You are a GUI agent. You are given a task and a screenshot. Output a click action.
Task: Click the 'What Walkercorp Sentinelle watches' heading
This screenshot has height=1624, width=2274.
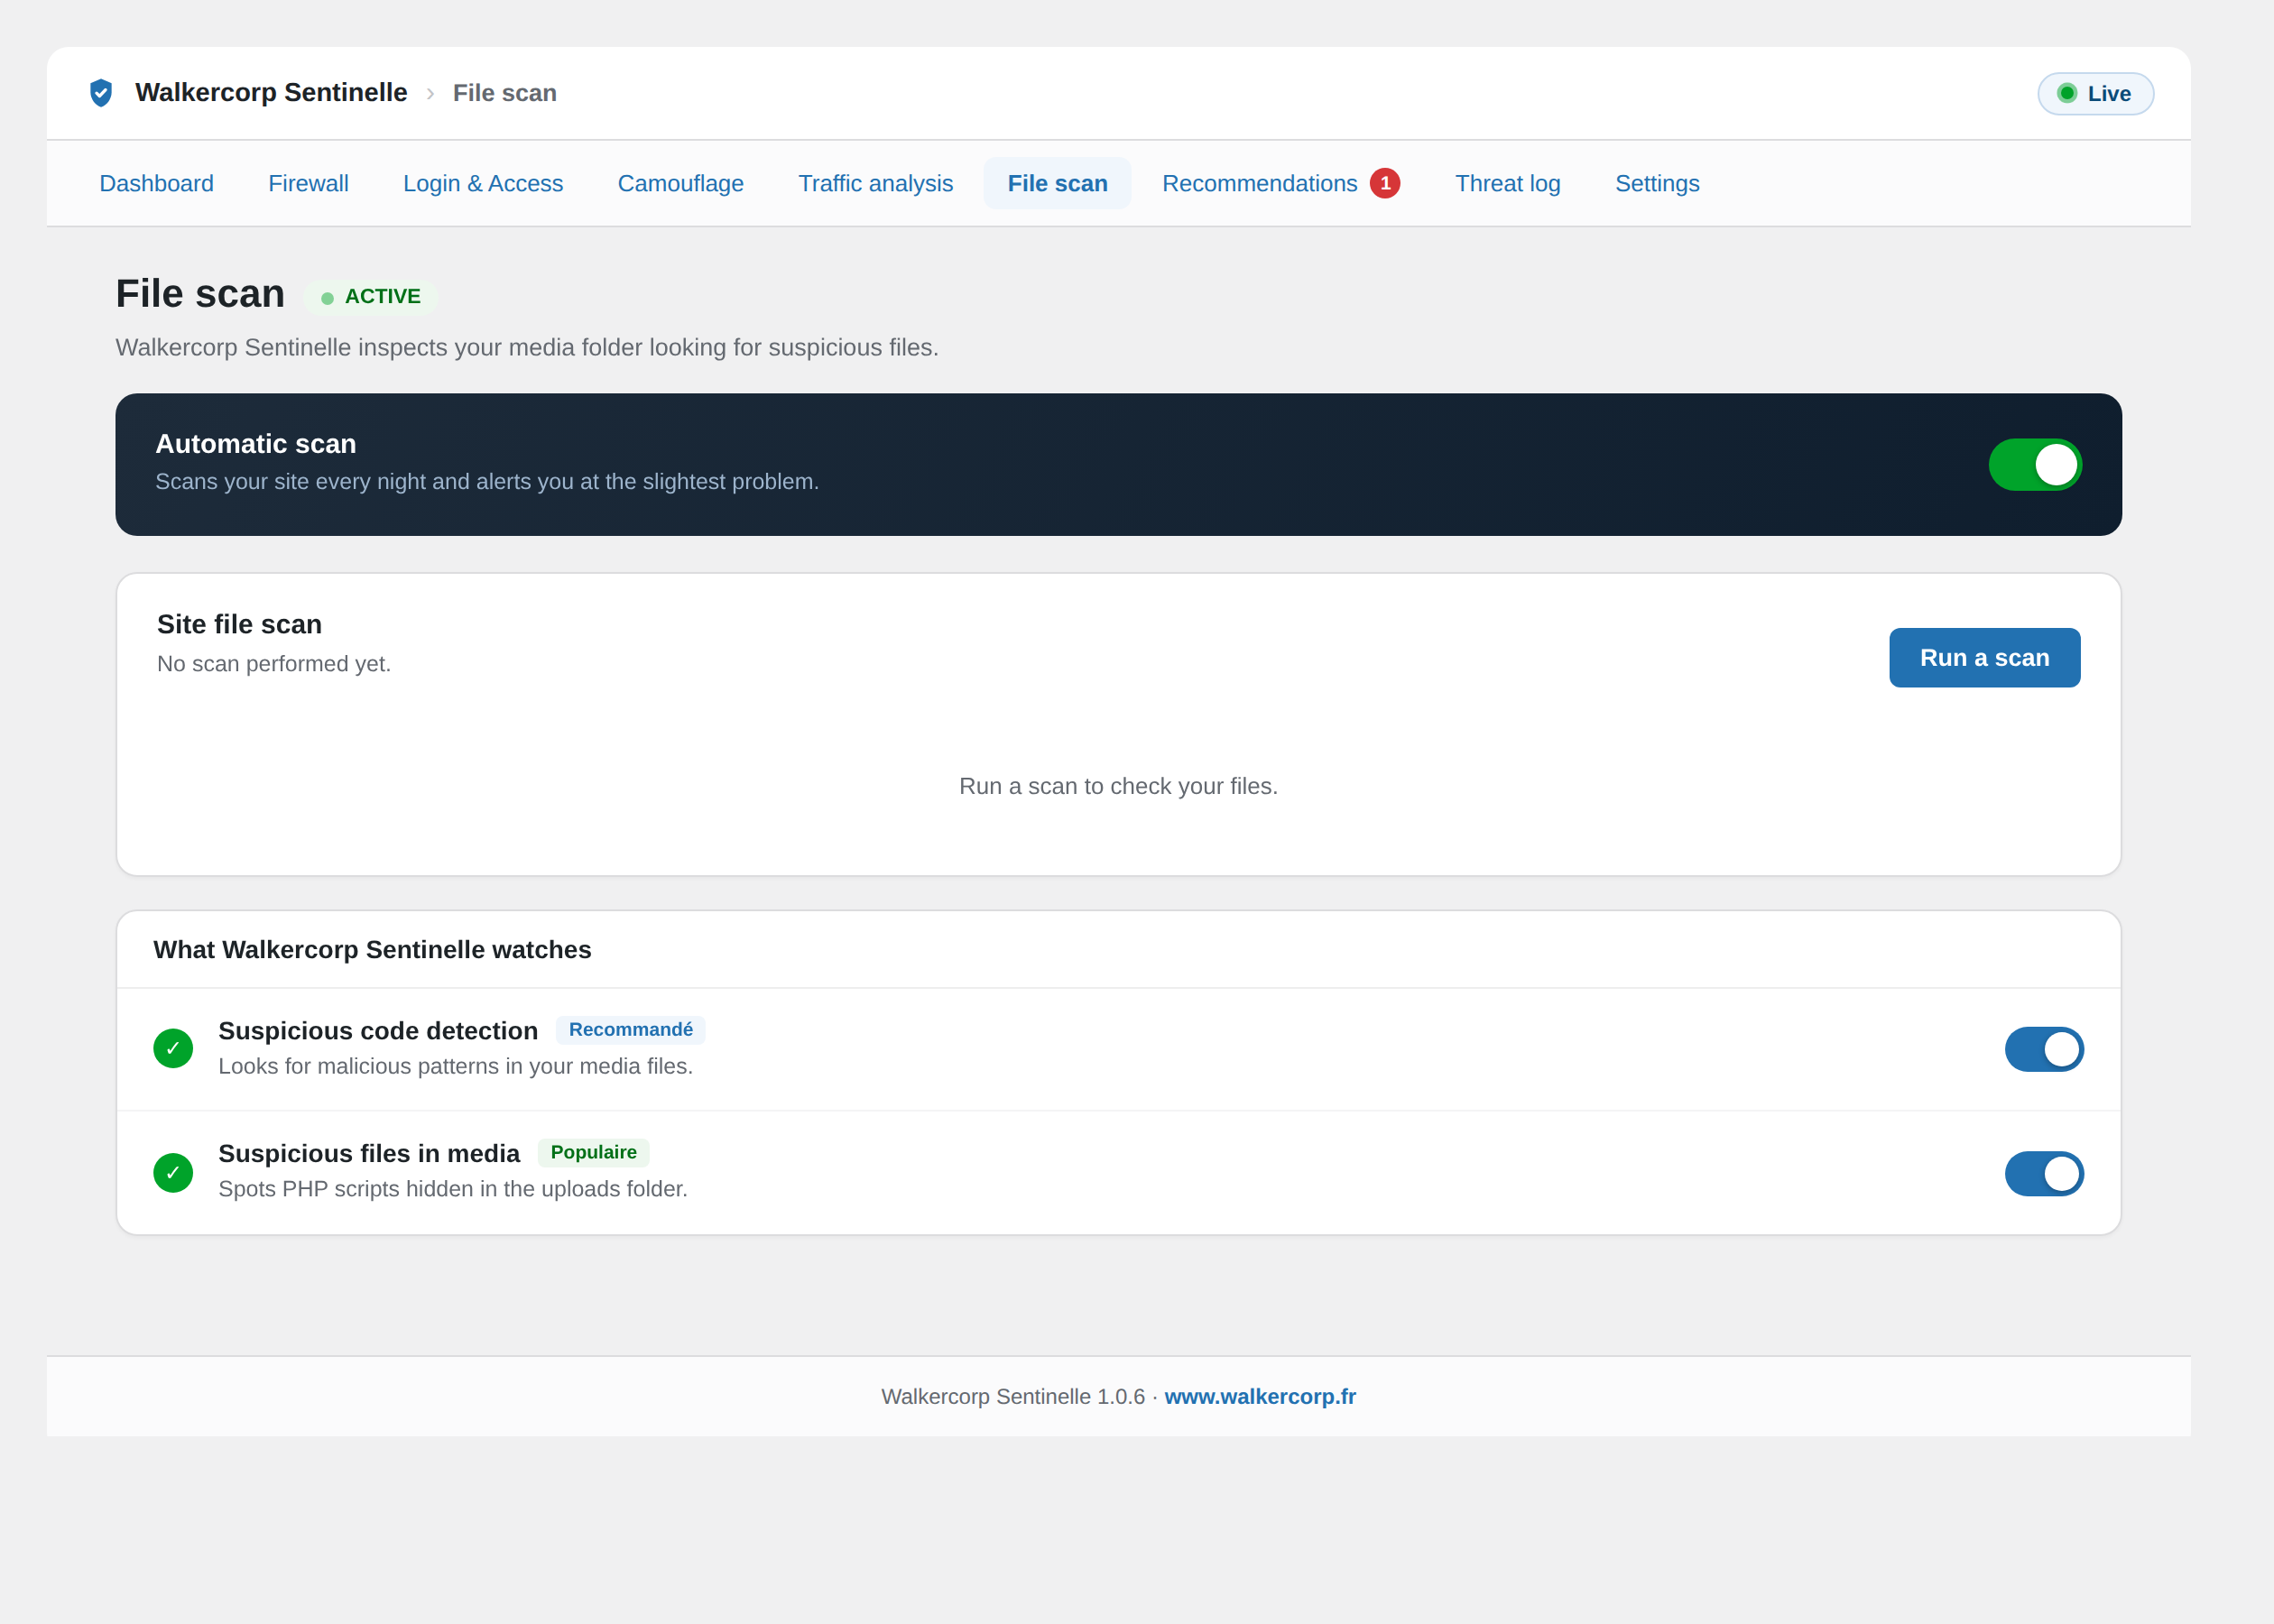[x=372, y=949]
